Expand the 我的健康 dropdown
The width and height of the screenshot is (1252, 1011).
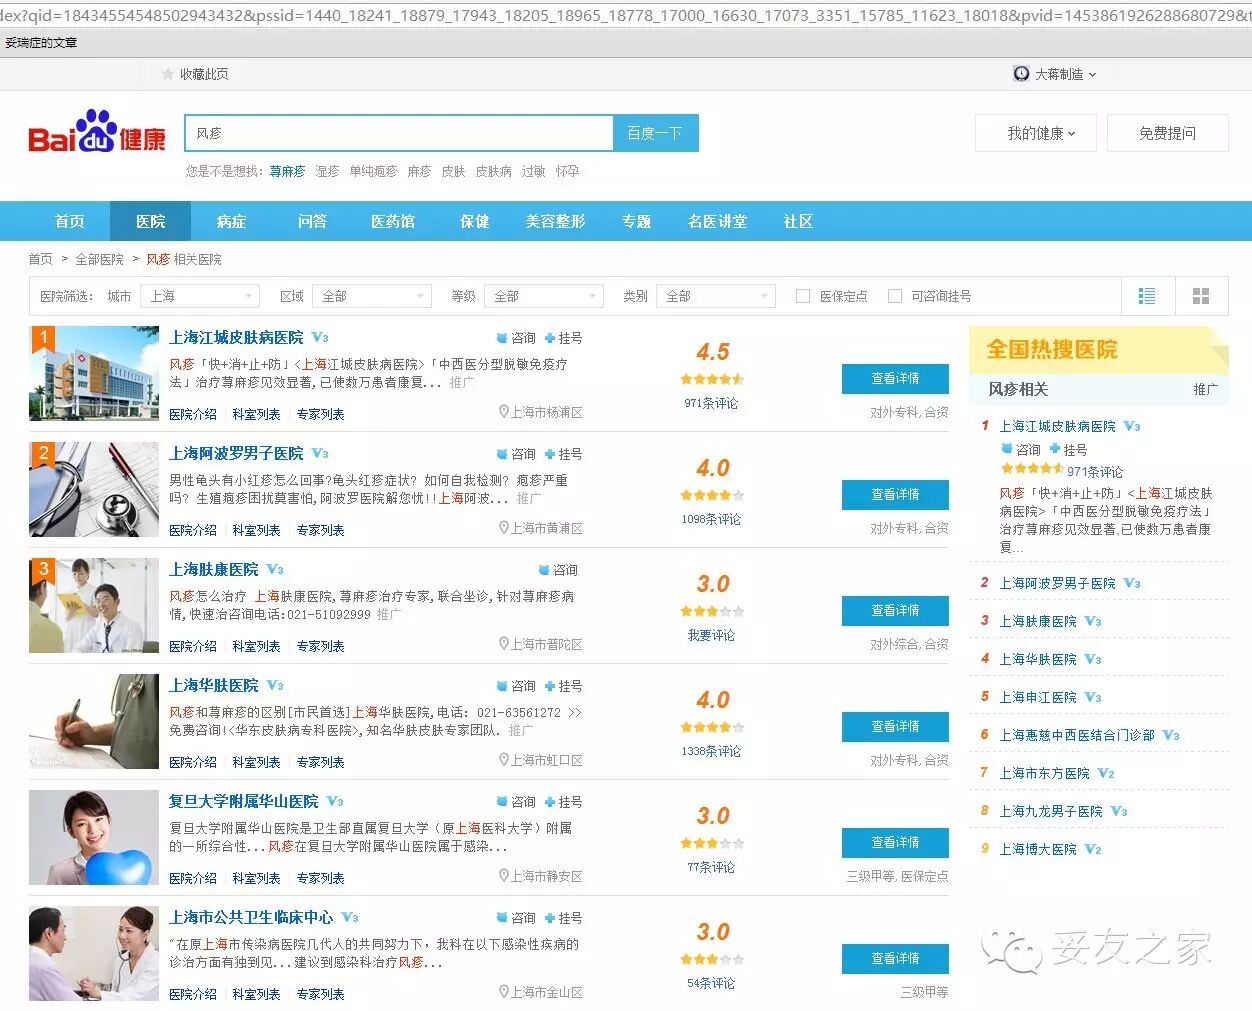coord(1036,133)
